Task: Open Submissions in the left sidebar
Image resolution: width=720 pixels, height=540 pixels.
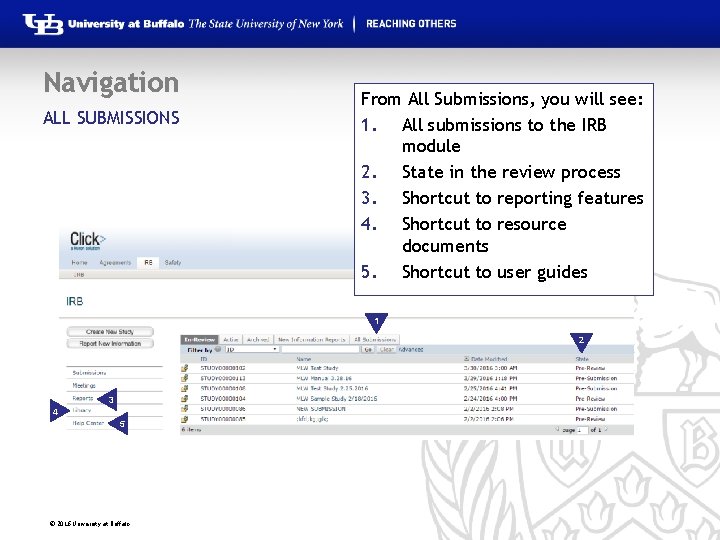Action: click(x=89, y=373)
